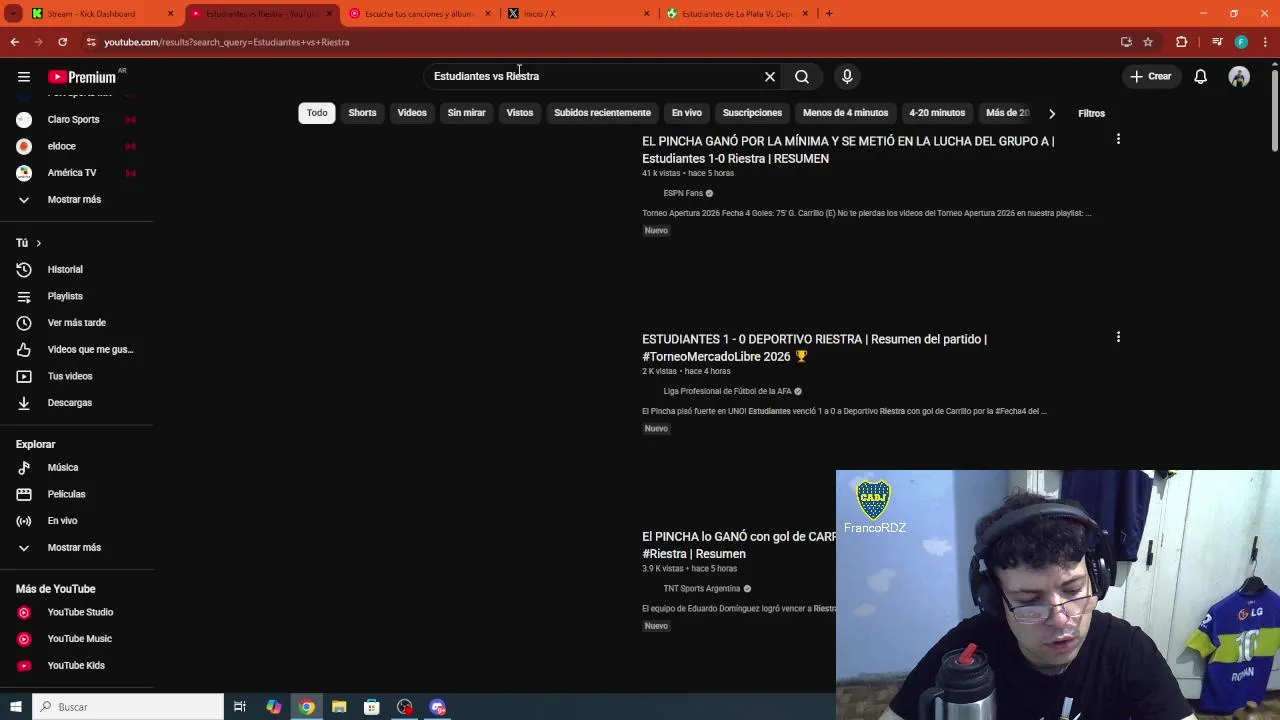Click the YouTube Premium logo
Image resolution: width=1280 pixels, height=720 pixels.
82,77
